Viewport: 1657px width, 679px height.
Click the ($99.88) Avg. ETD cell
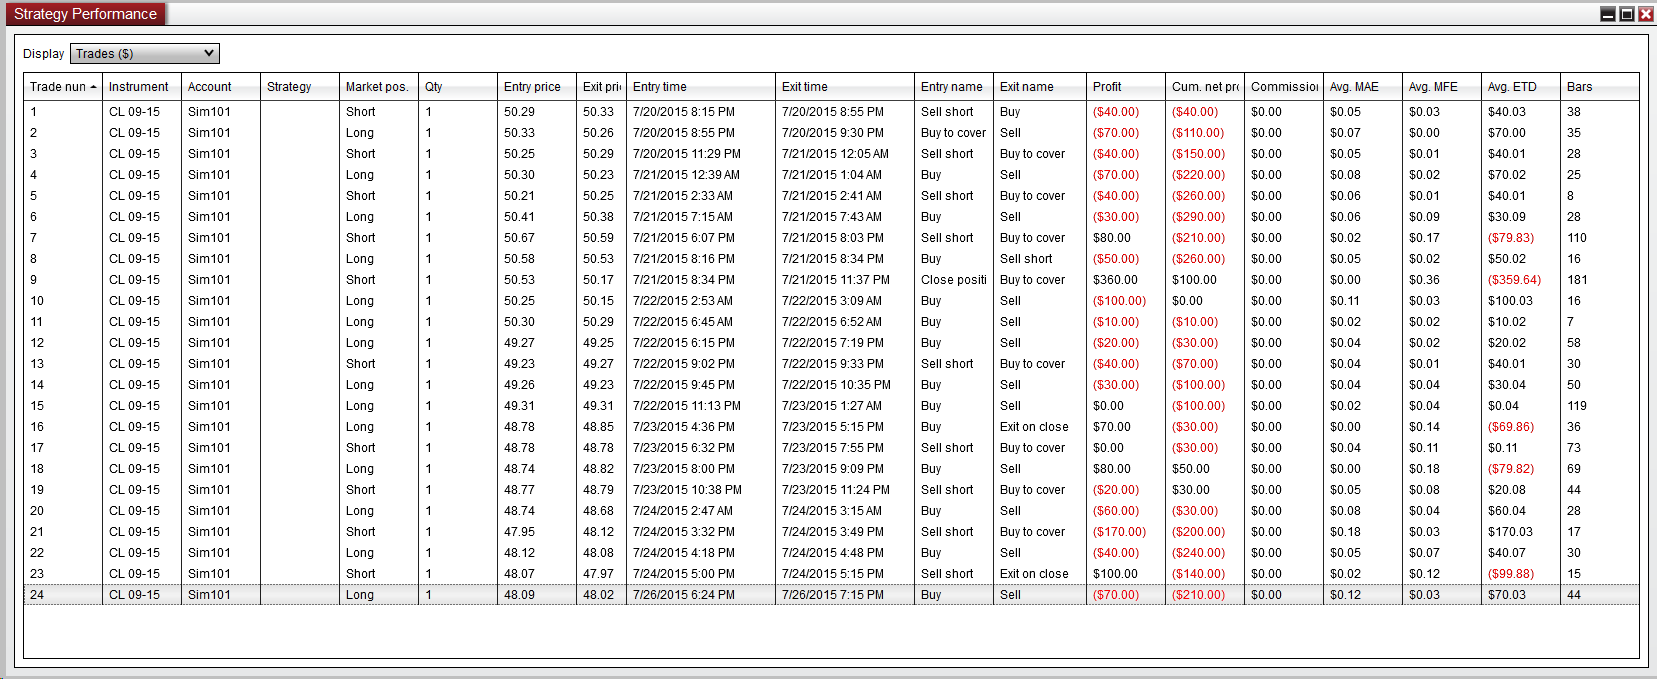[x=1511, y=574]
